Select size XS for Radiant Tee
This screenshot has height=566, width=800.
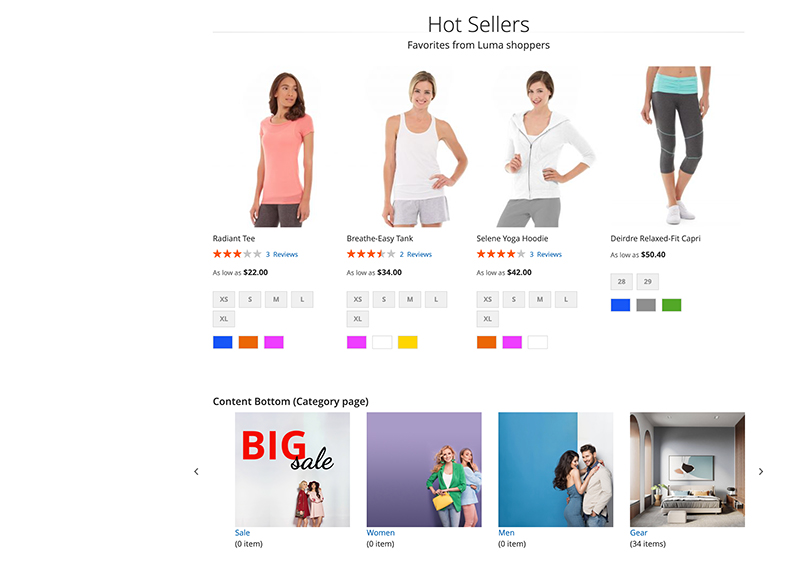point(223,300)
